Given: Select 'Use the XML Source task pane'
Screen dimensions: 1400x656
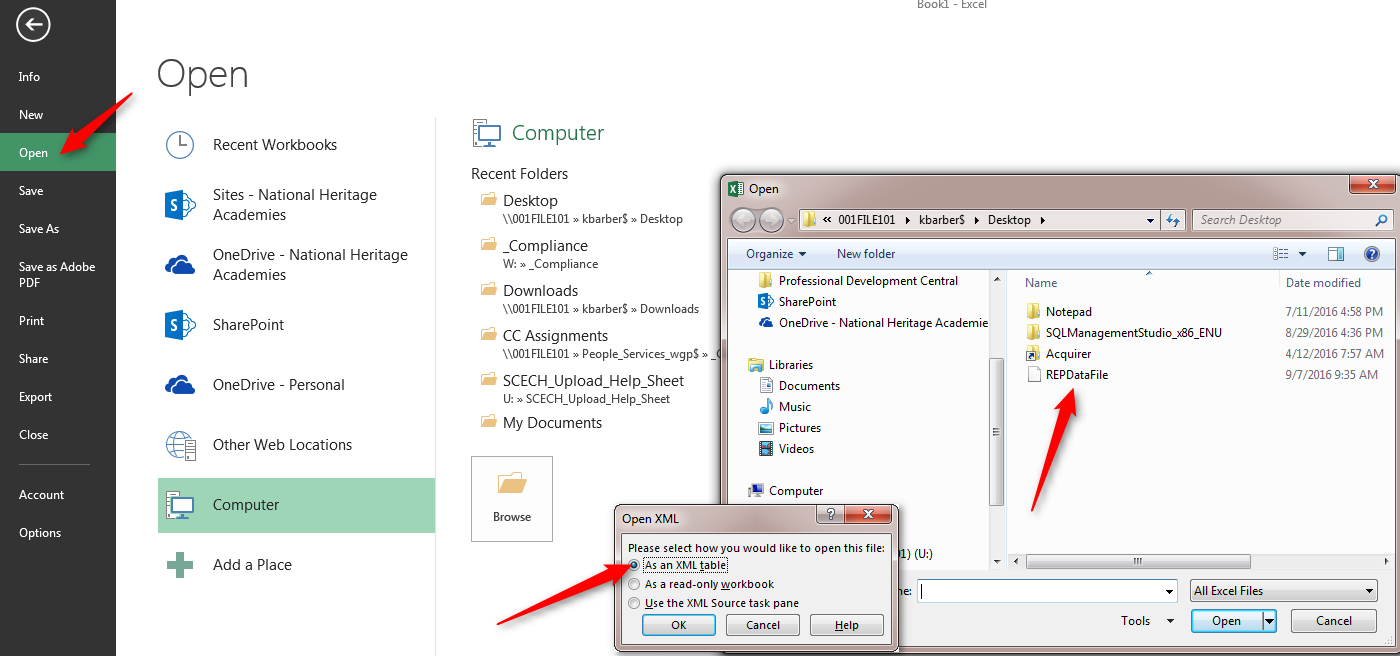Looking at the screenshot, I should pyautogui.click(x=635, y=603).
